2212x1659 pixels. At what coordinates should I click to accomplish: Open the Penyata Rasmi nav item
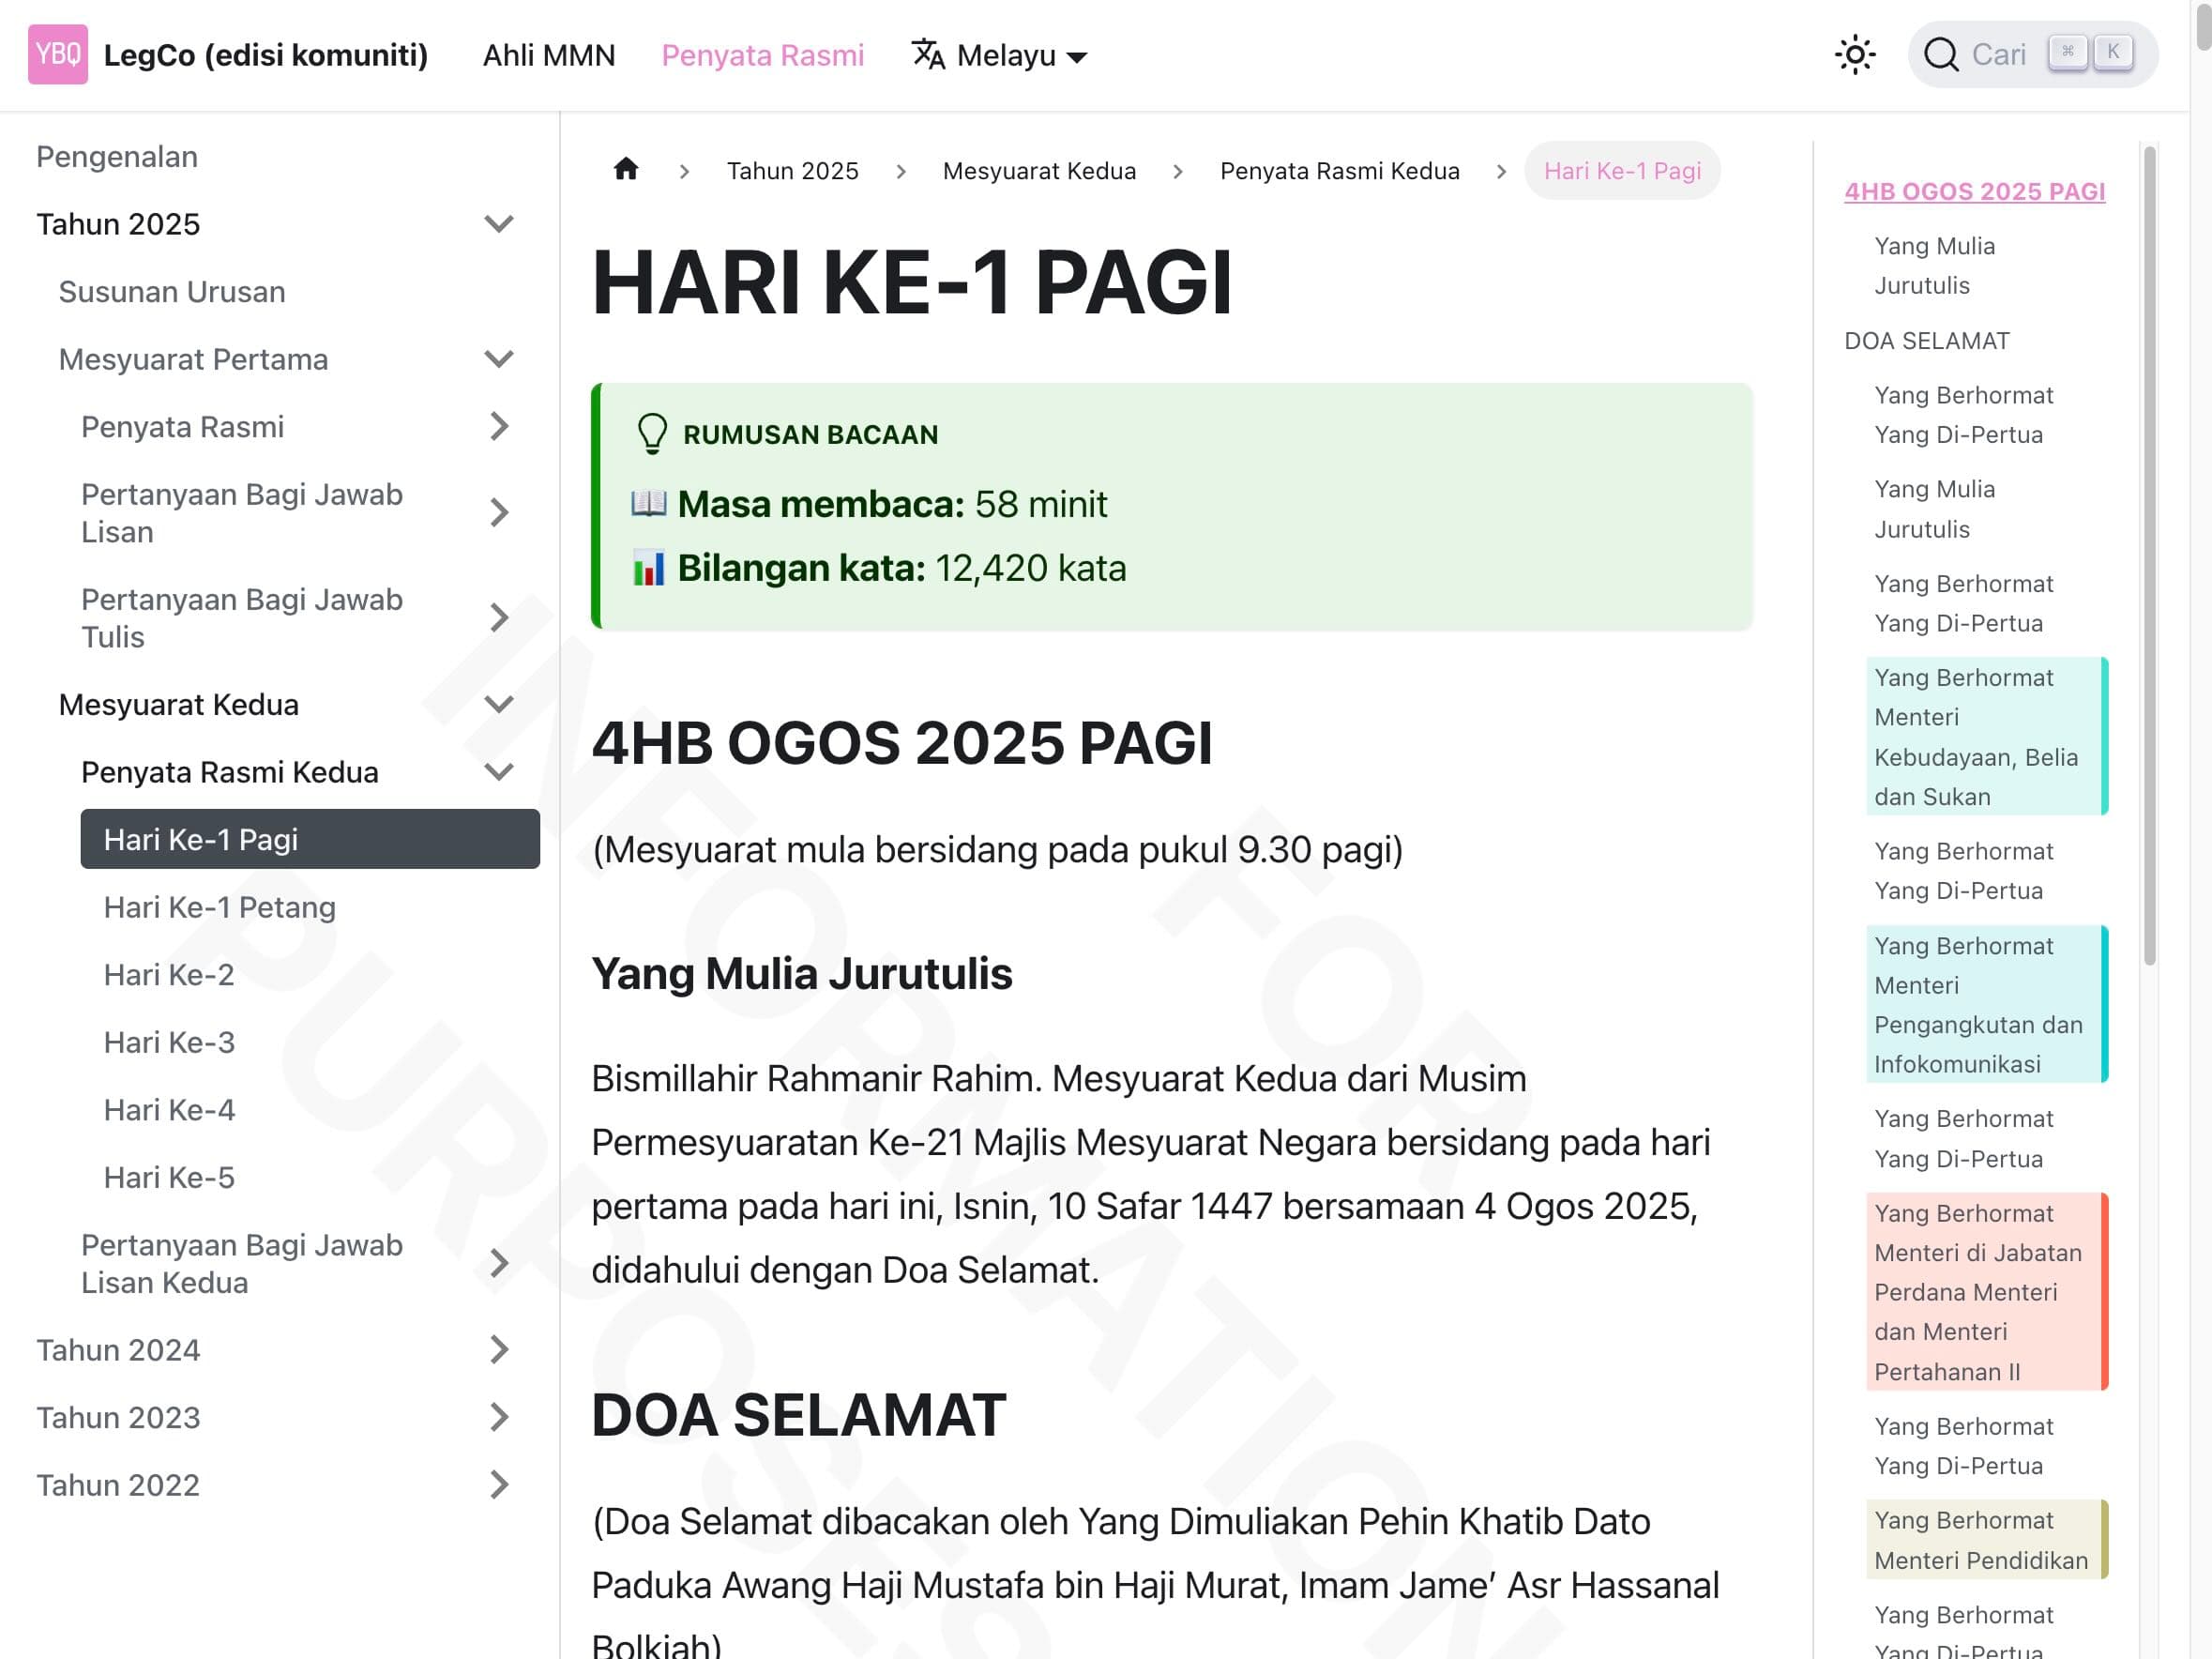762,55
